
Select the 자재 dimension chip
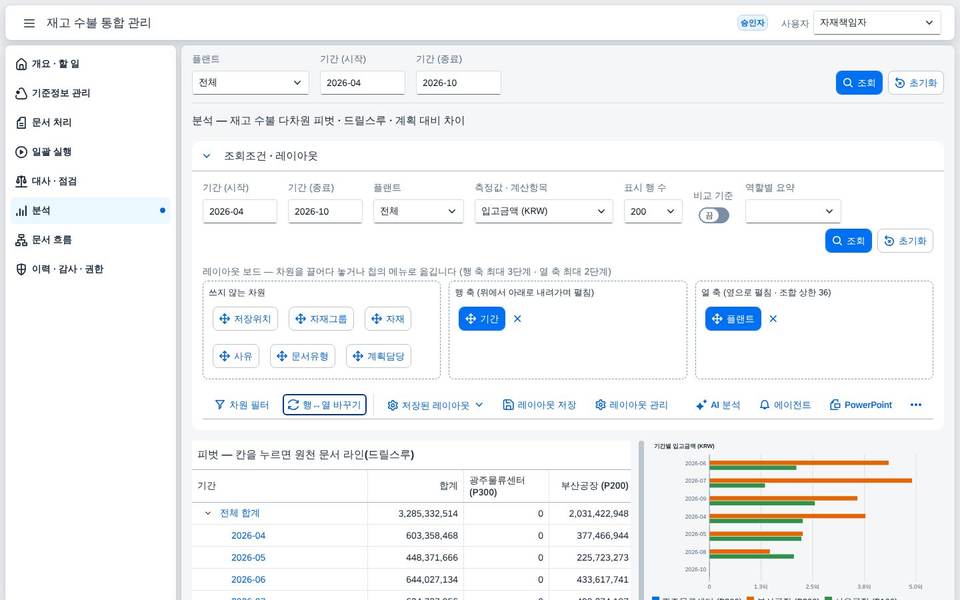pos(388,319)
